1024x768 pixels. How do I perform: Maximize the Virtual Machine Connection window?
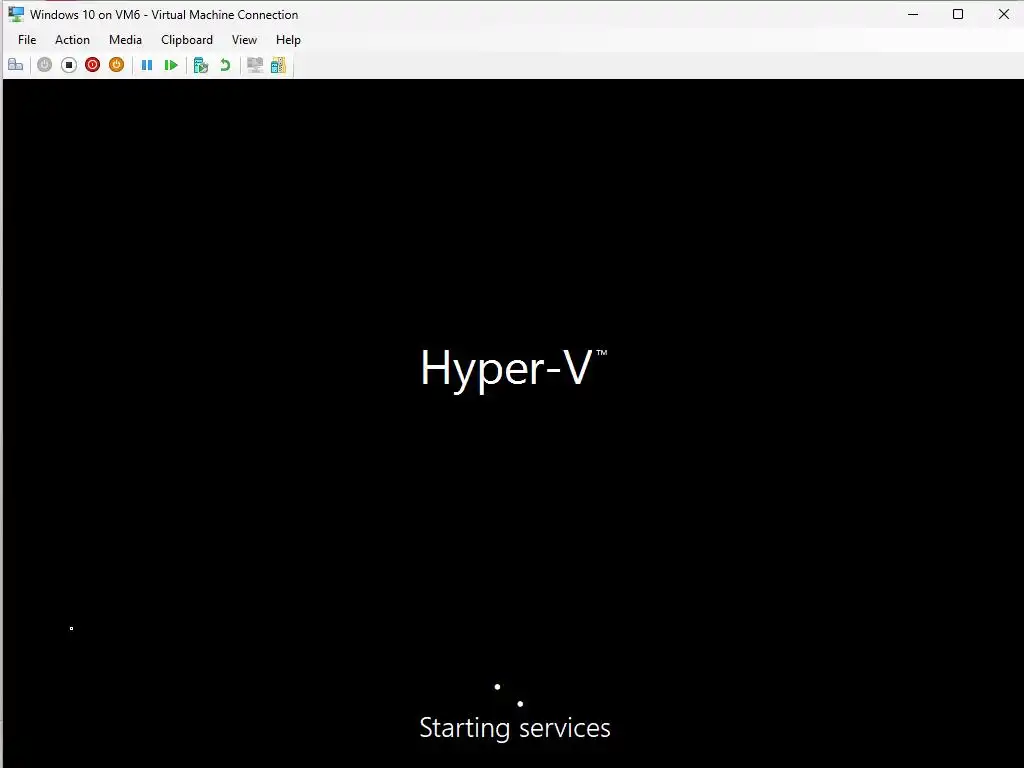(957, 14)
